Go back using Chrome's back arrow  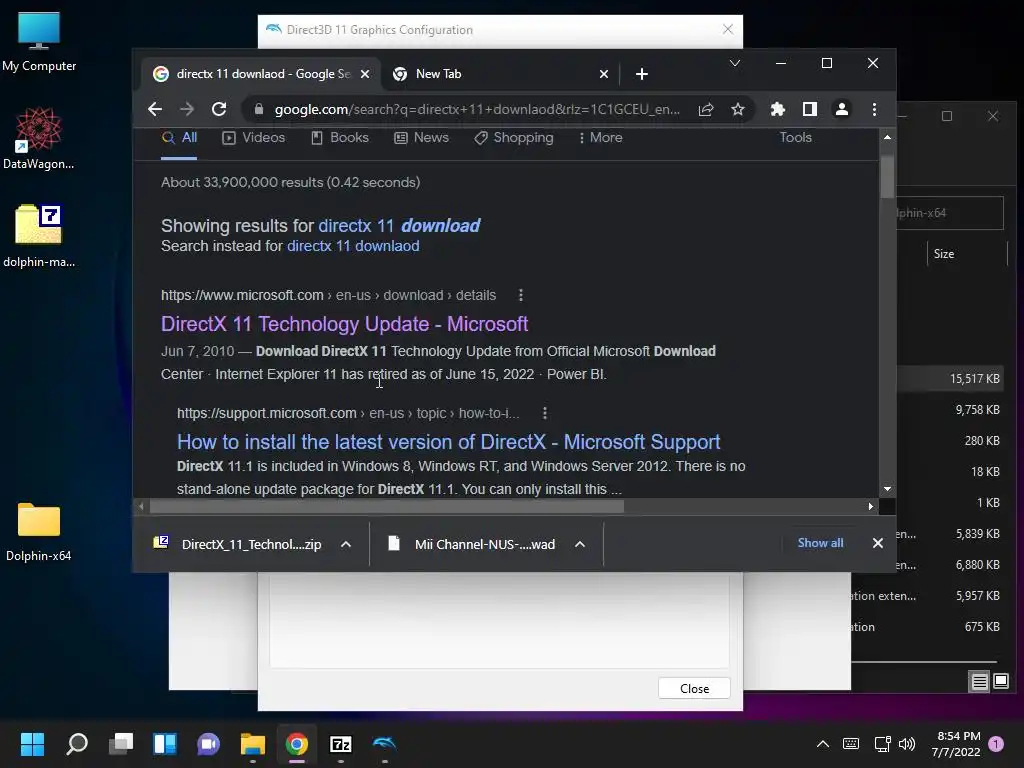tap(155, 109)
